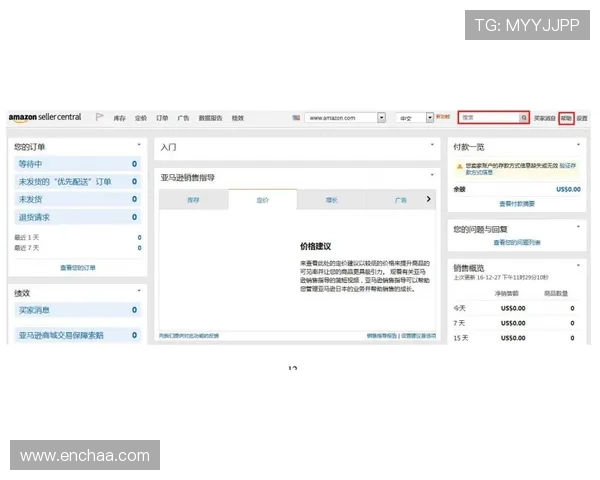Click the 最近 7 天 order count

tap(140, 248)
